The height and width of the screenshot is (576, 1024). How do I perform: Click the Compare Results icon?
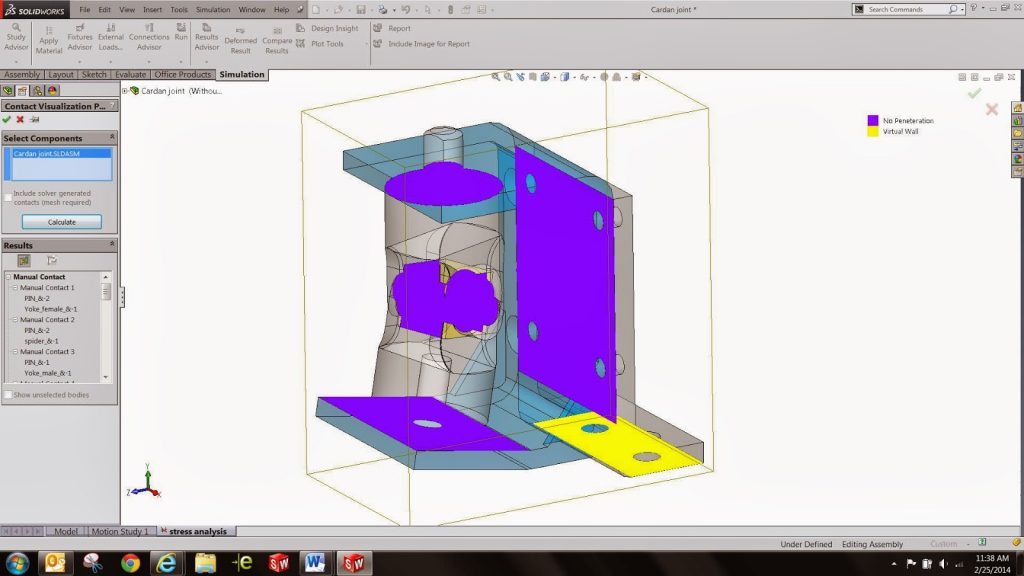coord(277,40)
